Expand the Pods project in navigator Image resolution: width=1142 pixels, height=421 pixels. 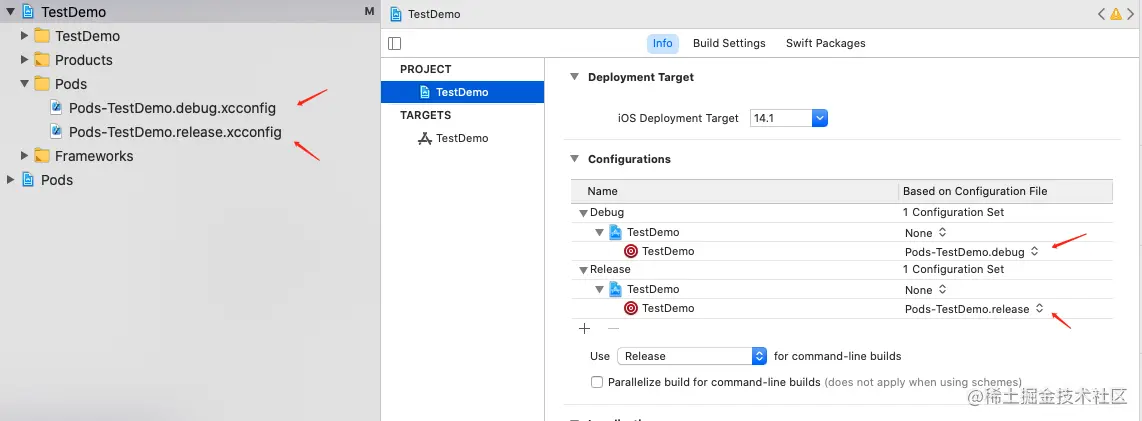point(10,180)
